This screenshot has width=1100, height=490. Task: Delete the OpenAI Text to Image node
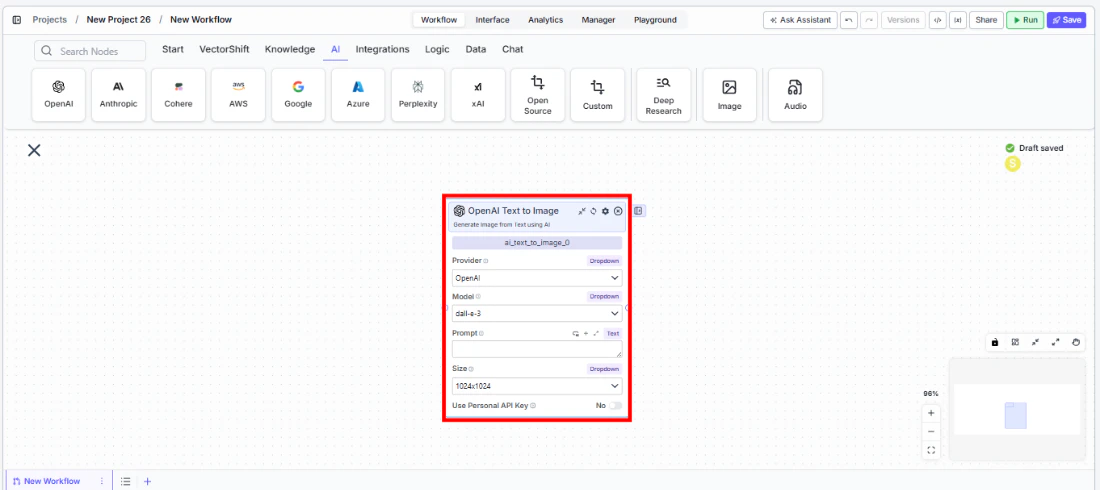[618, 211]
